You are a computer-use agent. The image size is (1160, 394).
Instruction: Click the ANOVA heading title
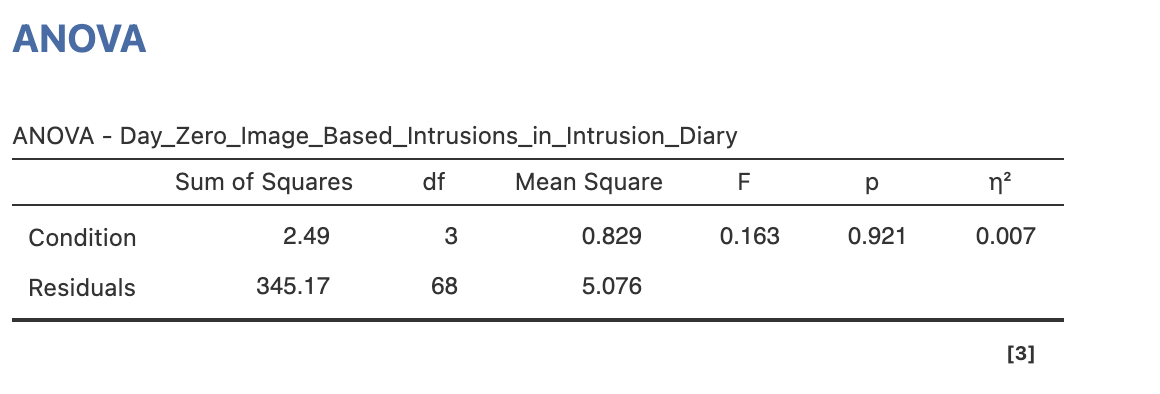coord(79,39)
